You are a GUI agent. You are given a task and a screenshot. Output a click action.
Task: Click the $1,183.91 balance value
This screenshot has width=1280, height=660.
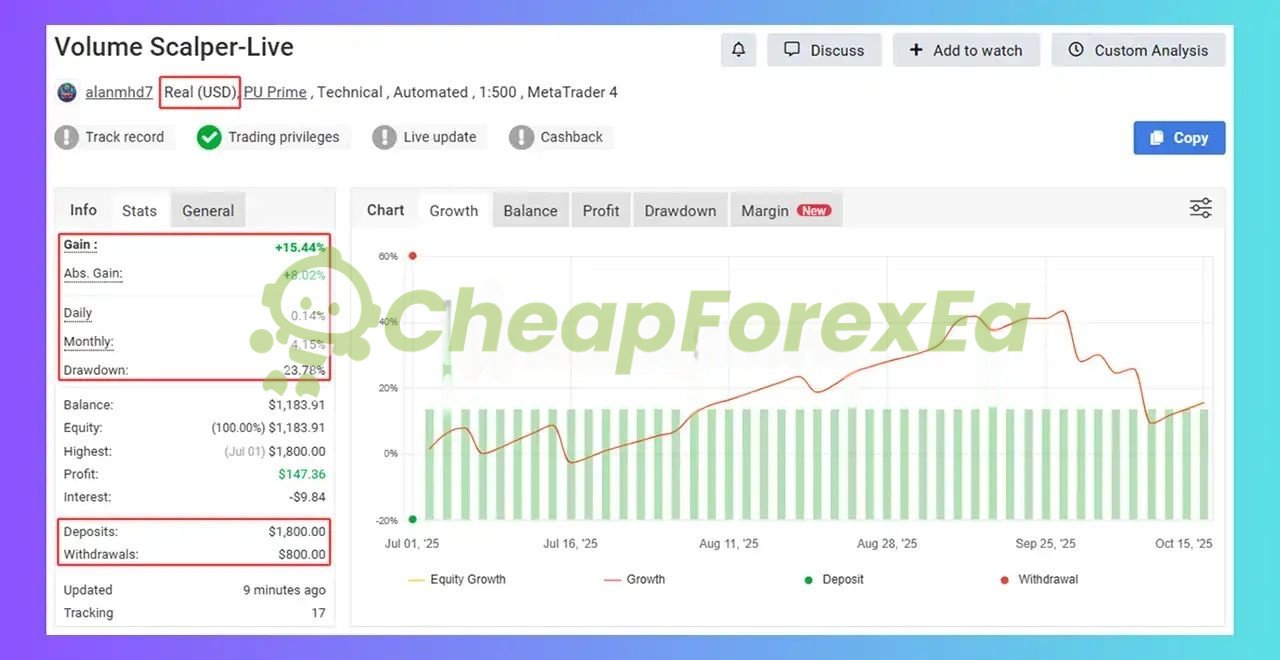pos(297,405)
